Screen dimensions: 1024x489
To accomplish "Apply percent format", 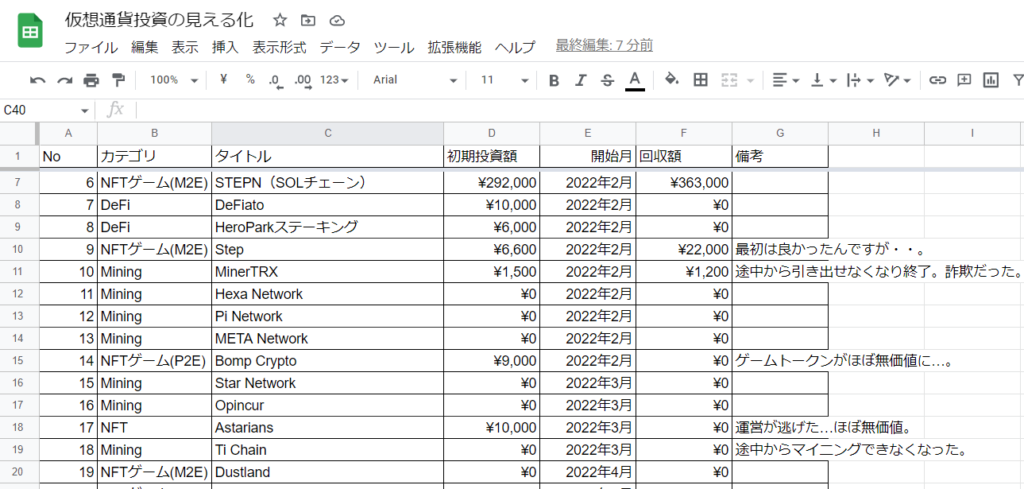I will pyautogui.click(x=250, y=80).
